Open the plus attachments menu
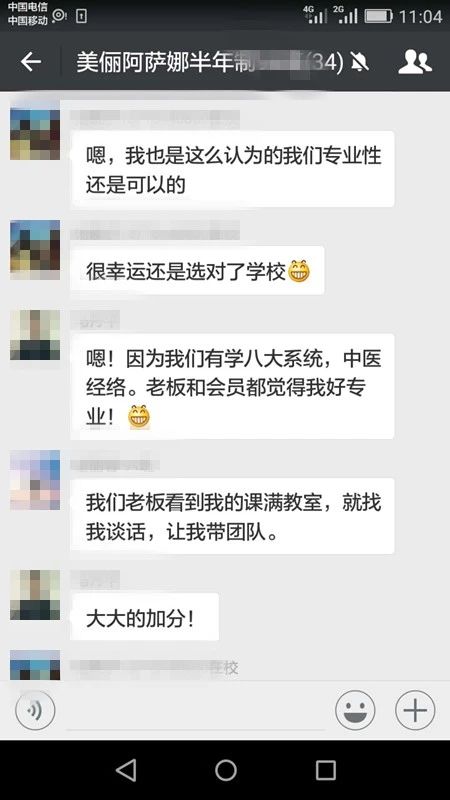Screen dimensions: 450x800 tap(415, 710)
